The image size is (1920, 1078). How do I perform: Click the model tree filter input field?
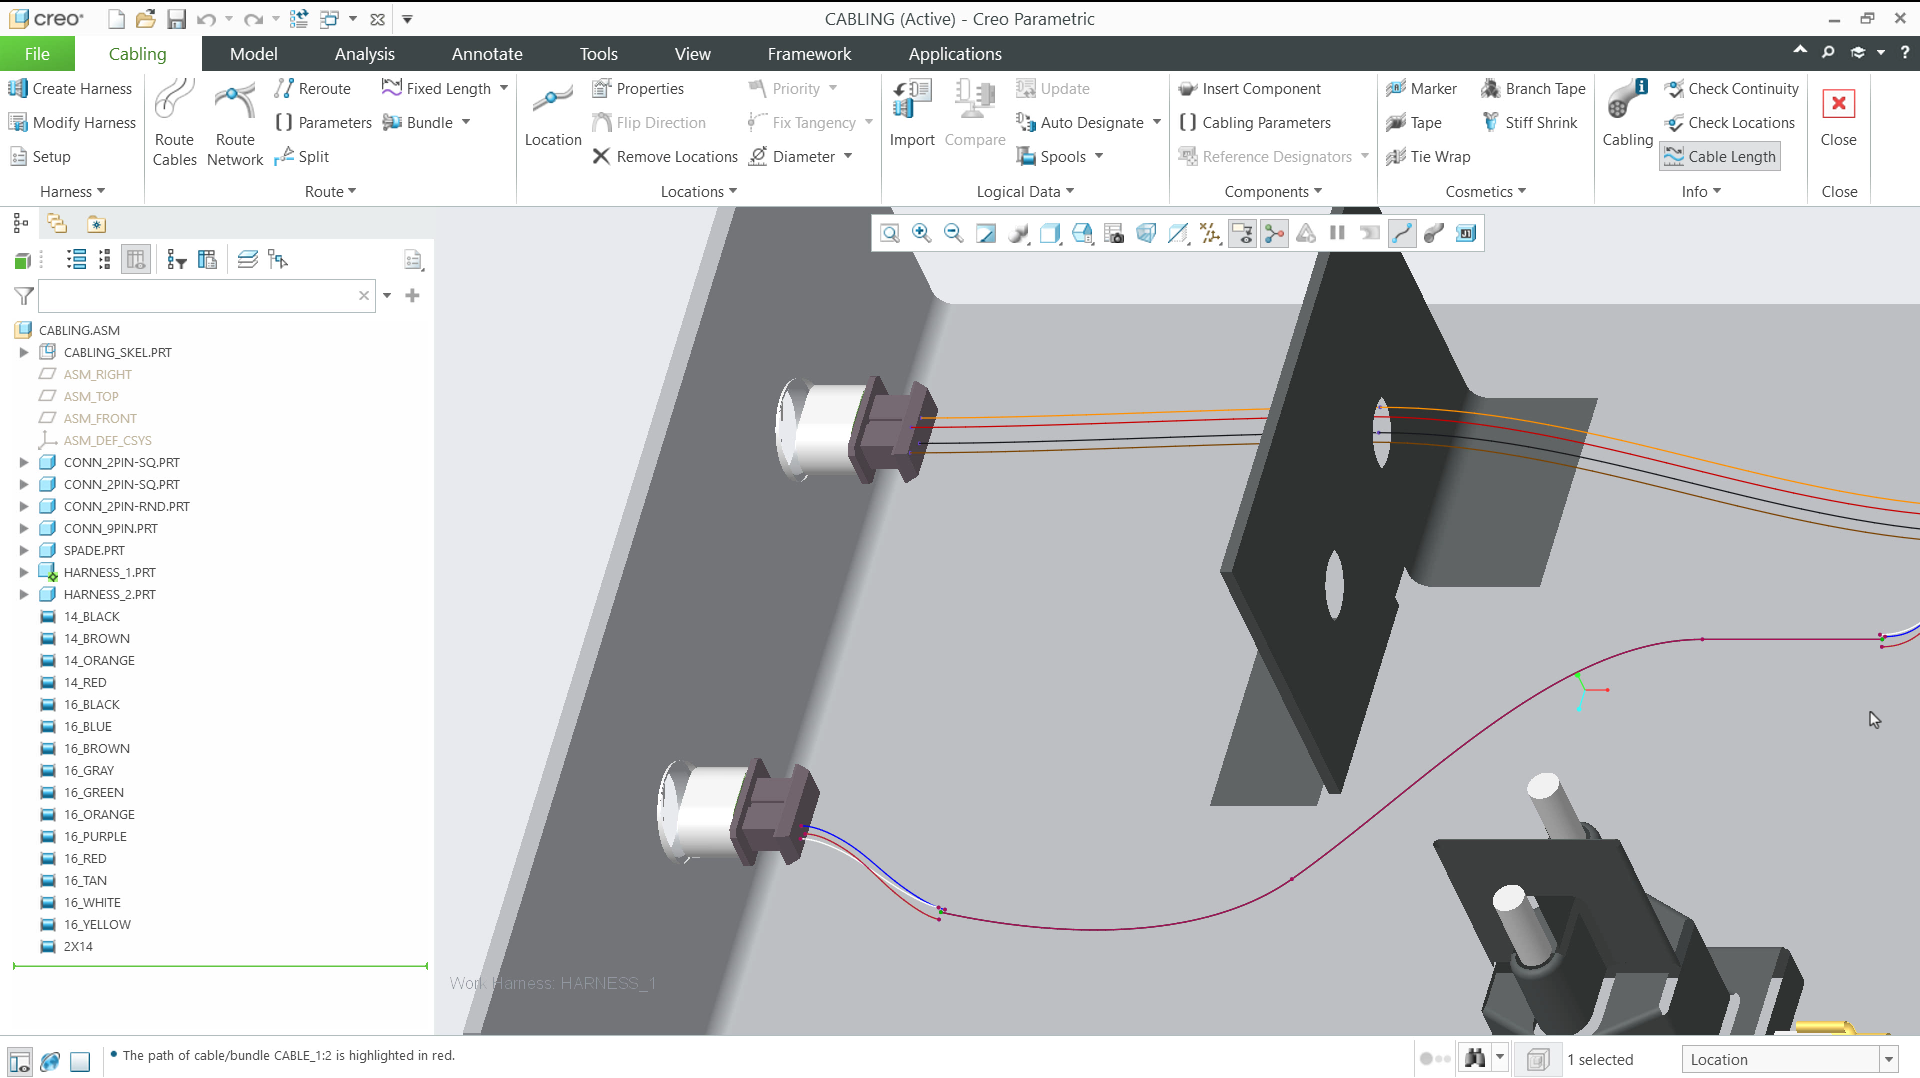[197, 295]
